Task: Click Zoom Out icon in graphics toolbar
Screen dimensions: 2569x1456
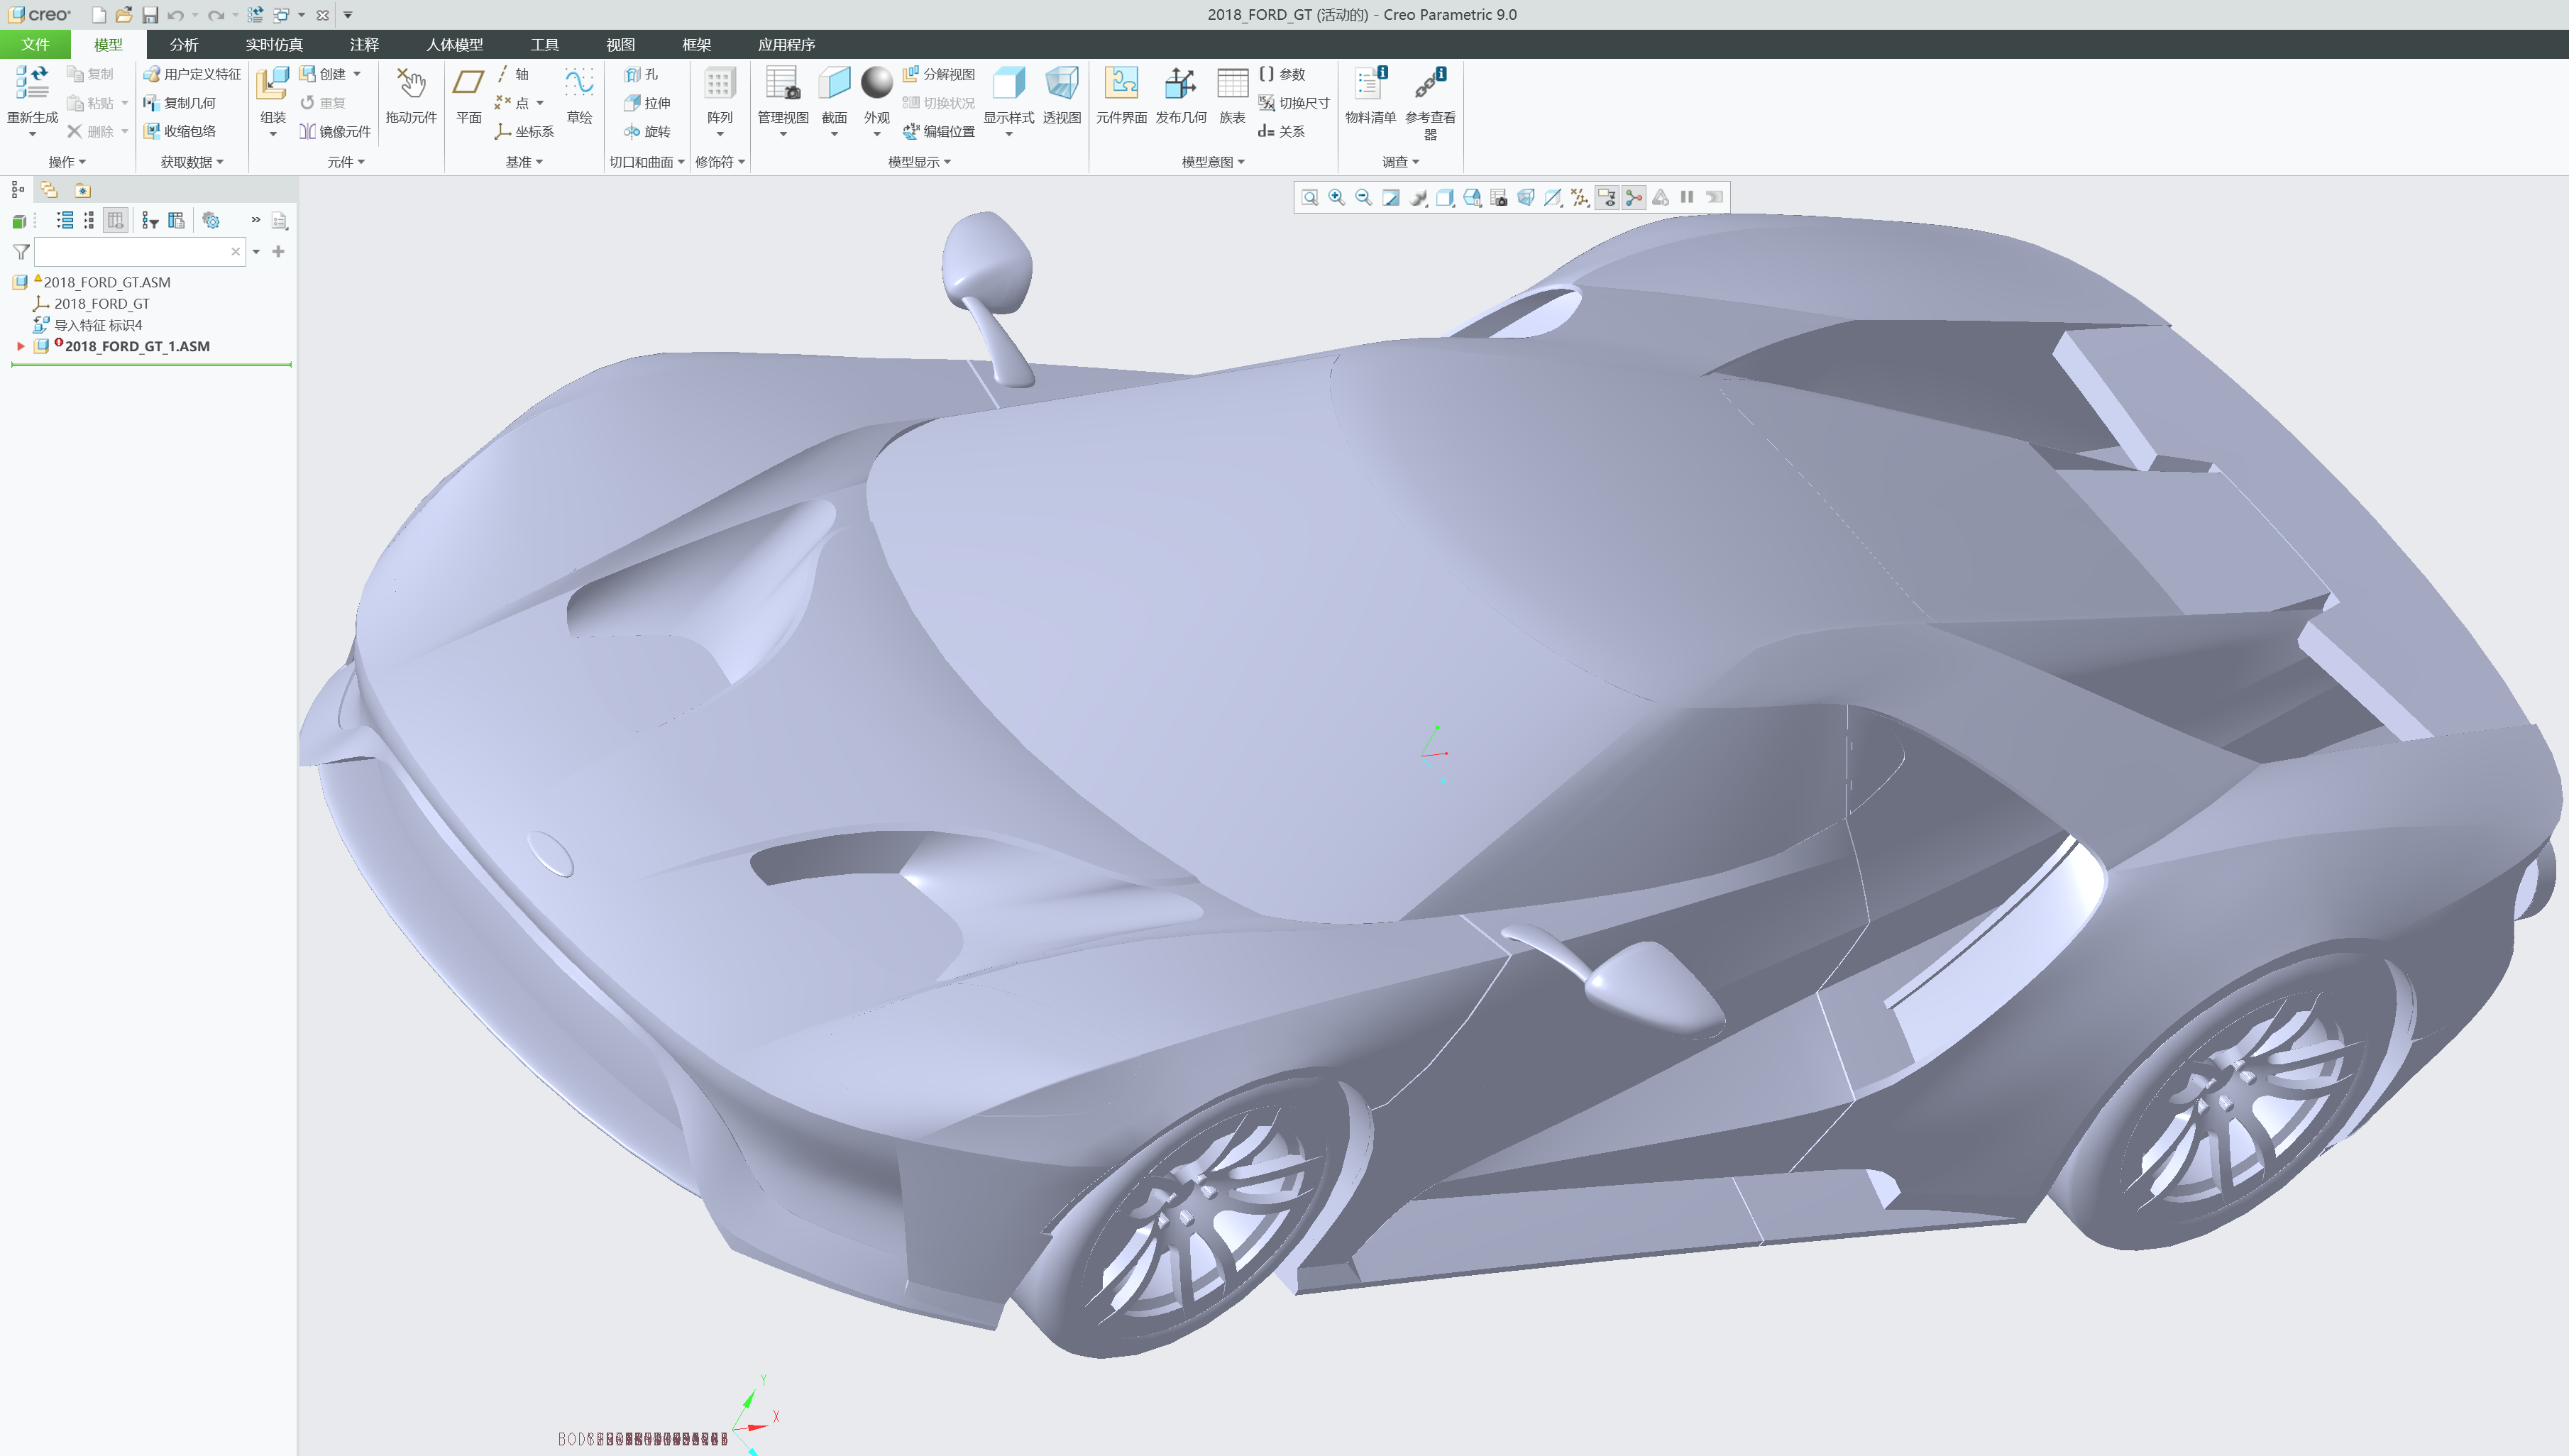Action: click(1364, 198)
